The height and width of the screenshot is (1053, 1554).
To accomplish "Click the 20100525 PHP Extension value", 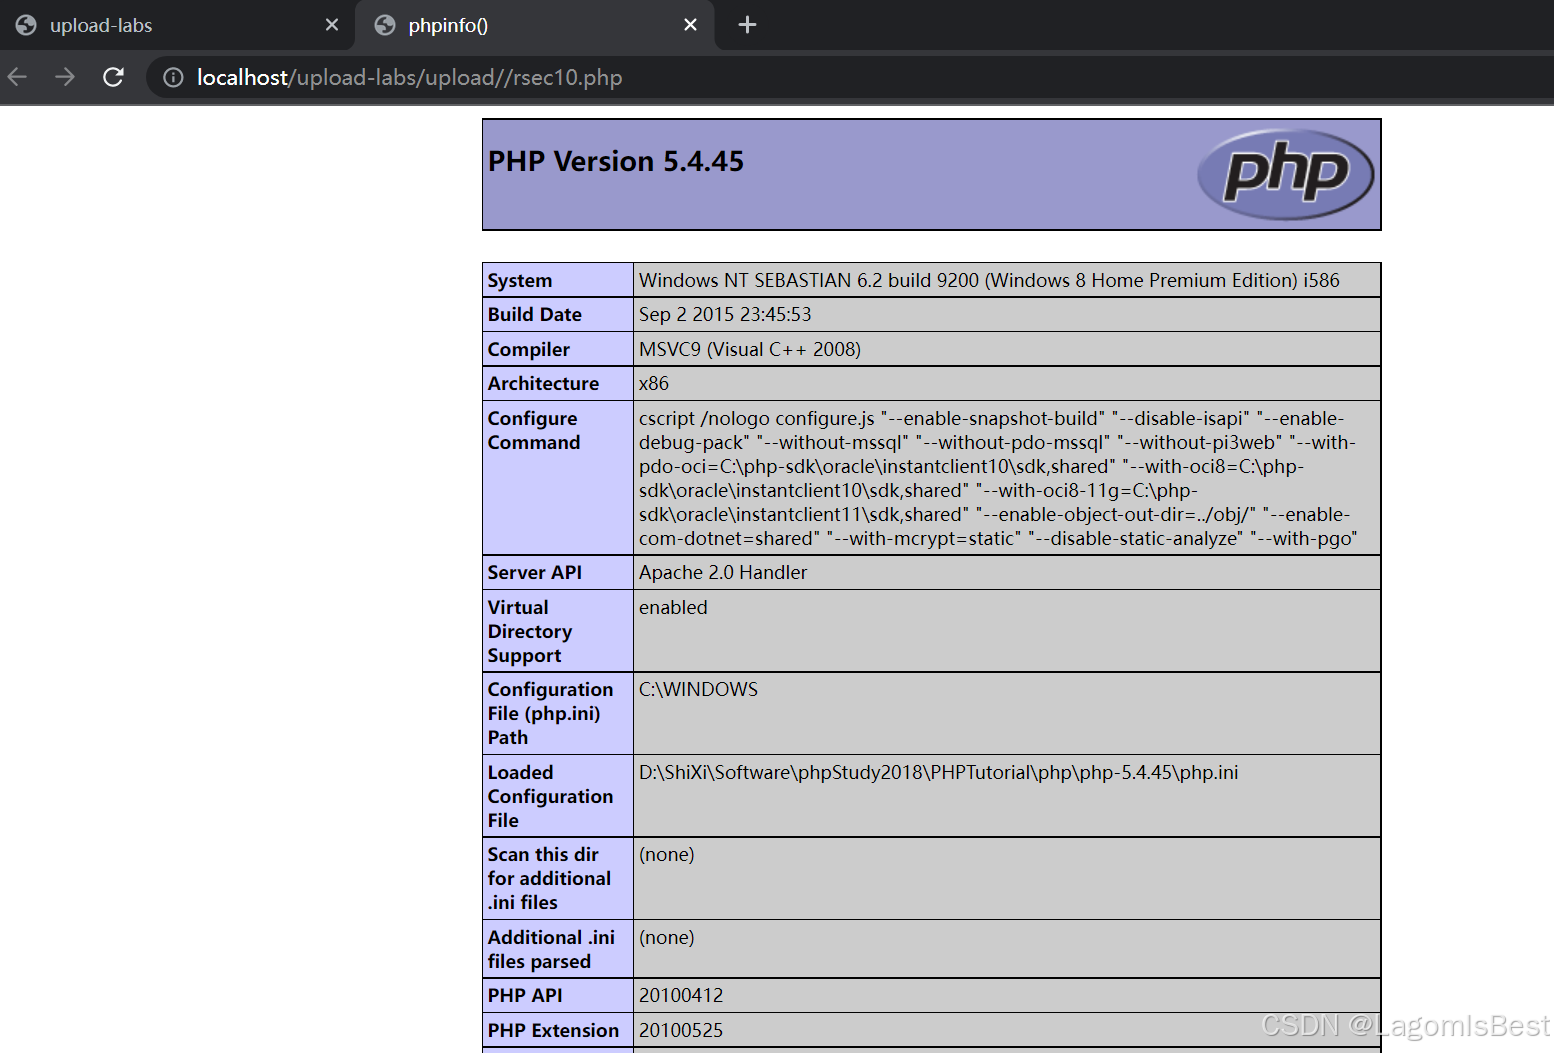I will pos(681,1031).
